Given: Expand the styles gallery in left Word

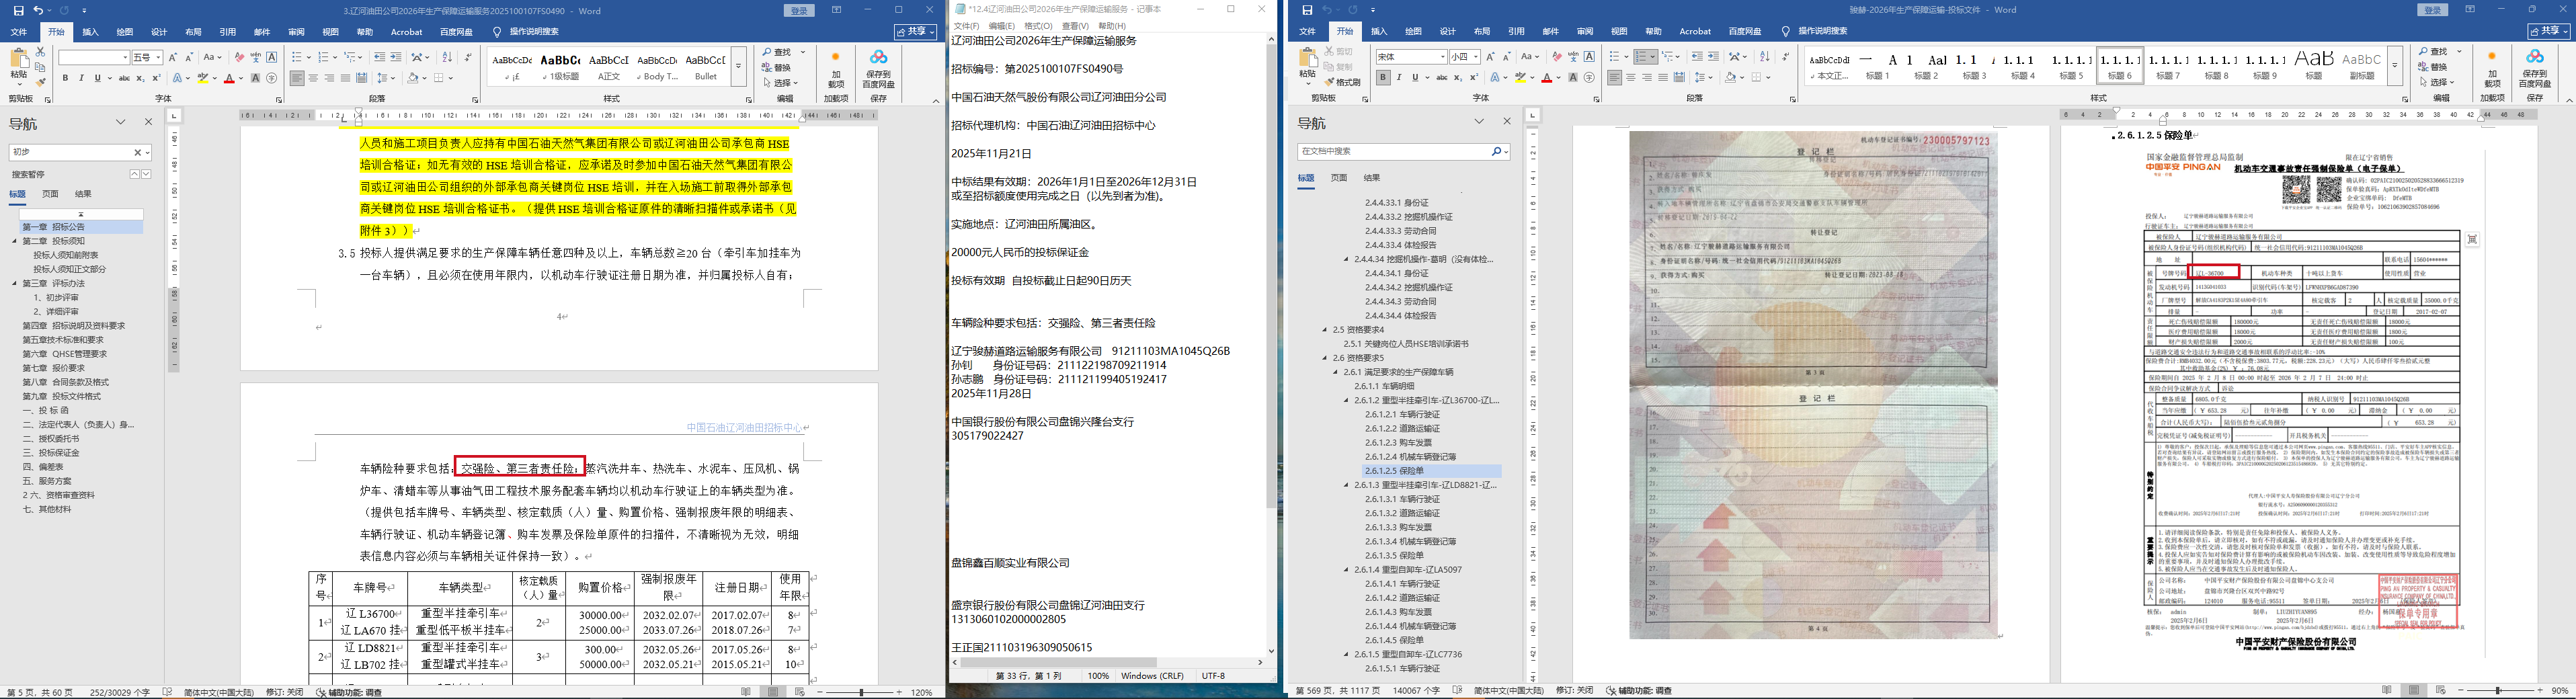Looking at the screenshot, I should tap(738, 67).
